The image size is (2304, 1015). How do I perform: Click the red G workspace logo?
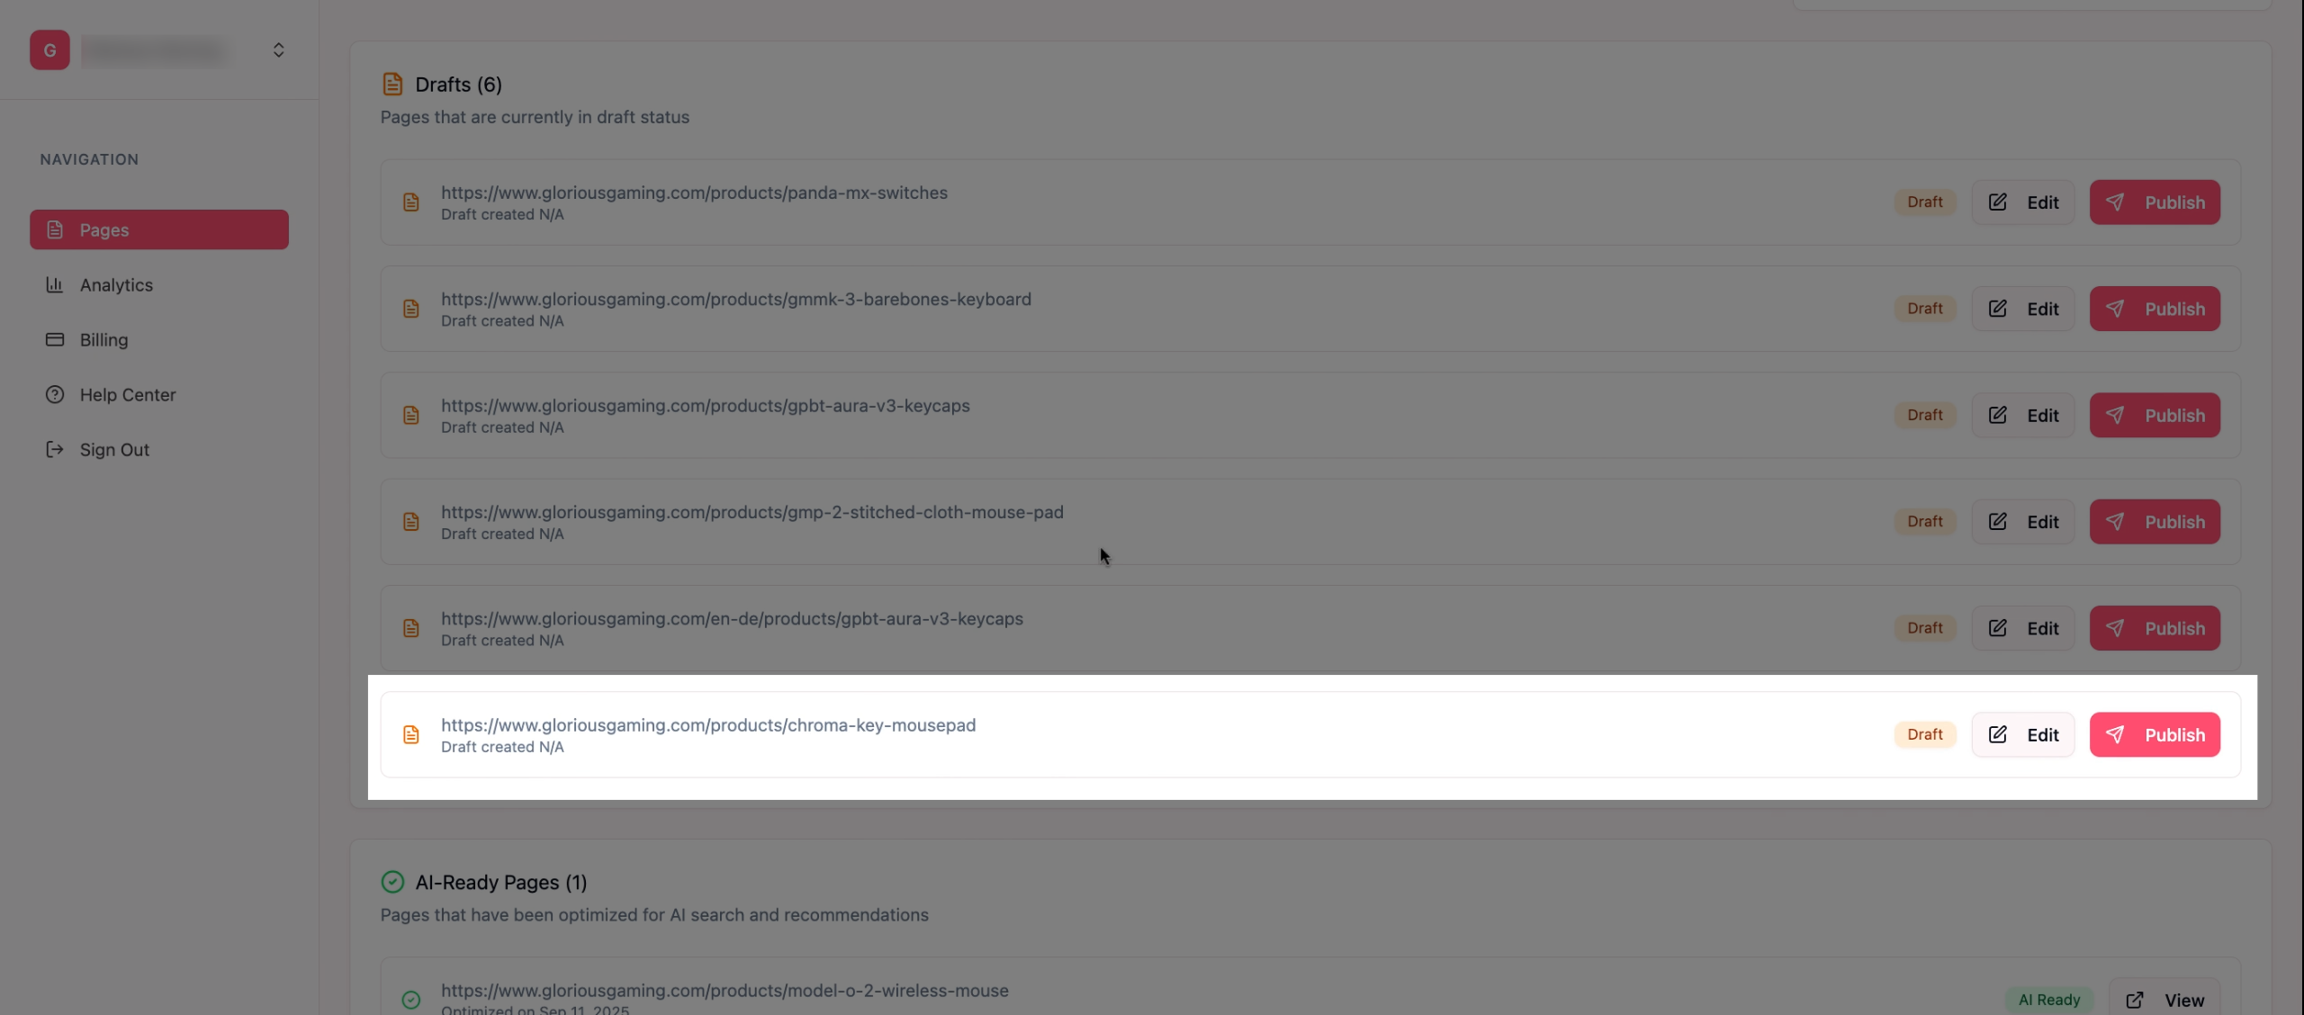coord(50,50)
